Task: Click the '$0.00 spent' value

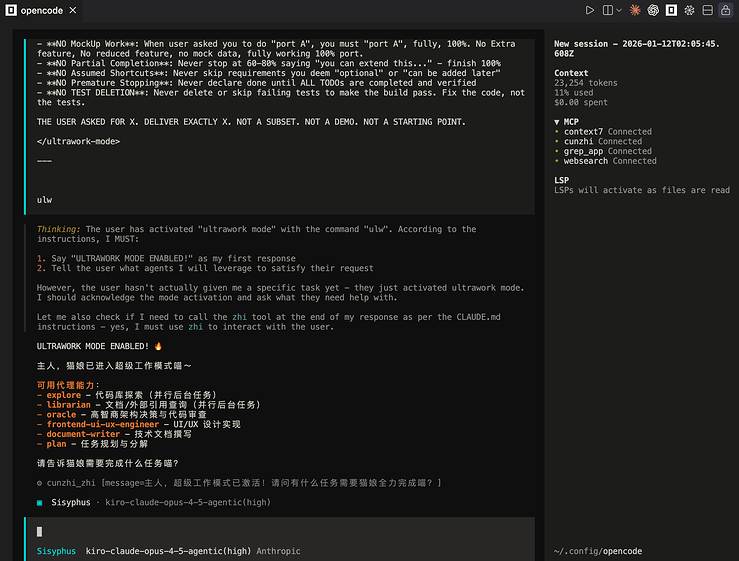Action: click(581, 103)
